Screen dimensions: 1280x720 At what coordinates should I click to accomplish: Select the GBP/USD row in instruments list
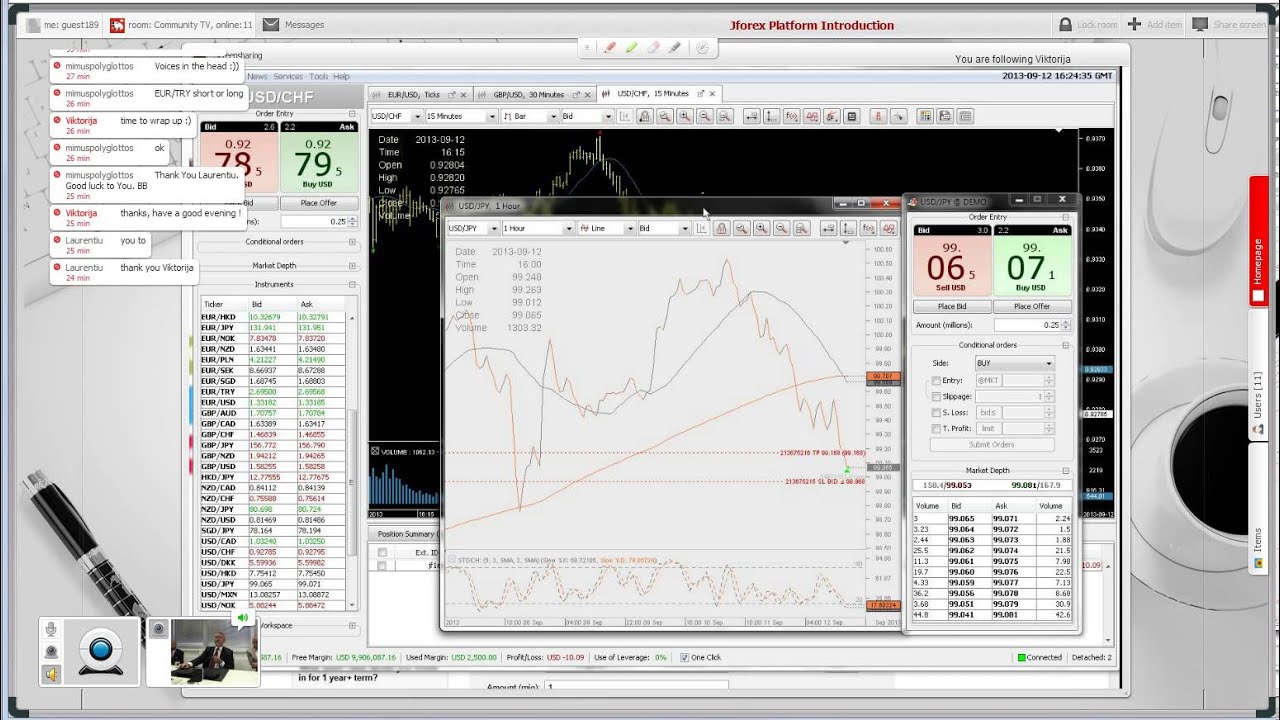point(273,467)
